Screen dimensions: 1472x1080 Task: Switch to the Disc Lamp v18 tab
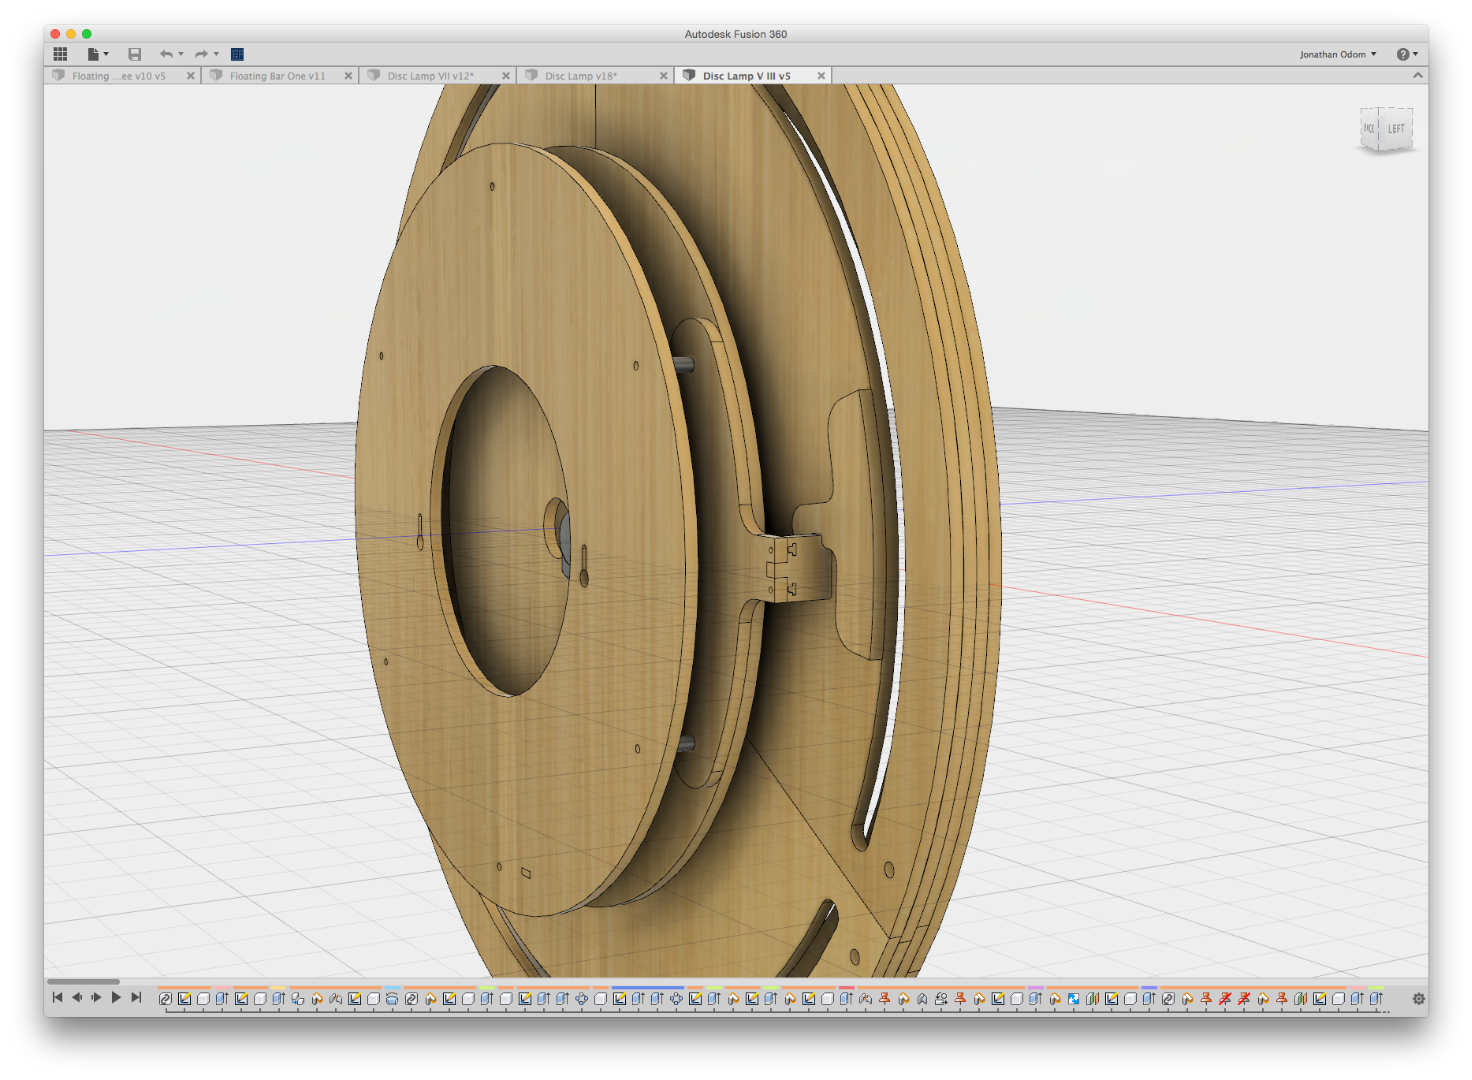point(581,76)
